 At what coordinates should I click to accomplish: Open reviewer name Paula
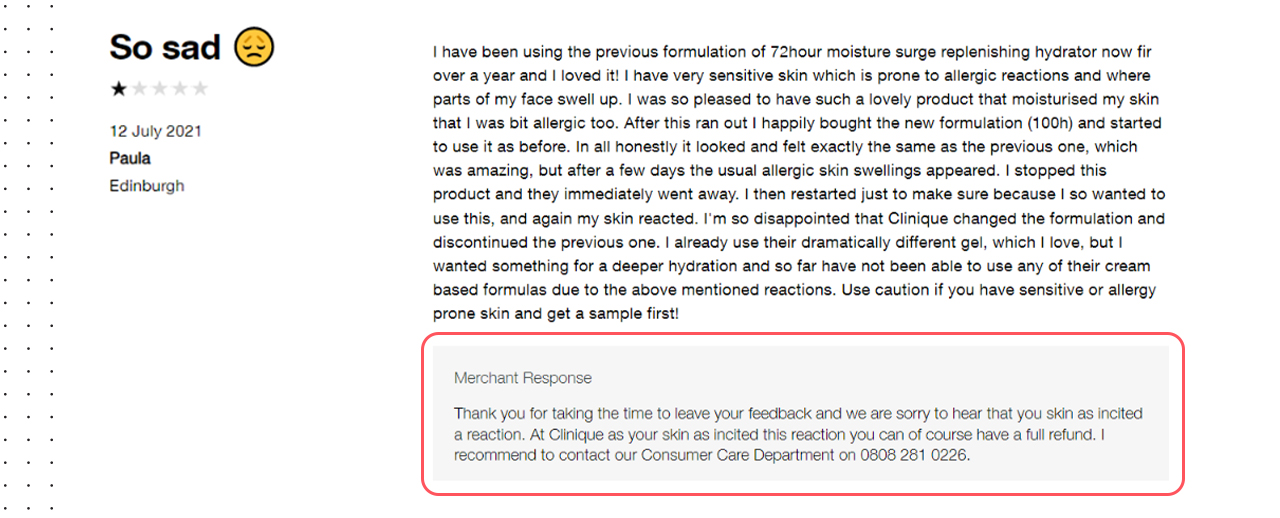(130, 158)
